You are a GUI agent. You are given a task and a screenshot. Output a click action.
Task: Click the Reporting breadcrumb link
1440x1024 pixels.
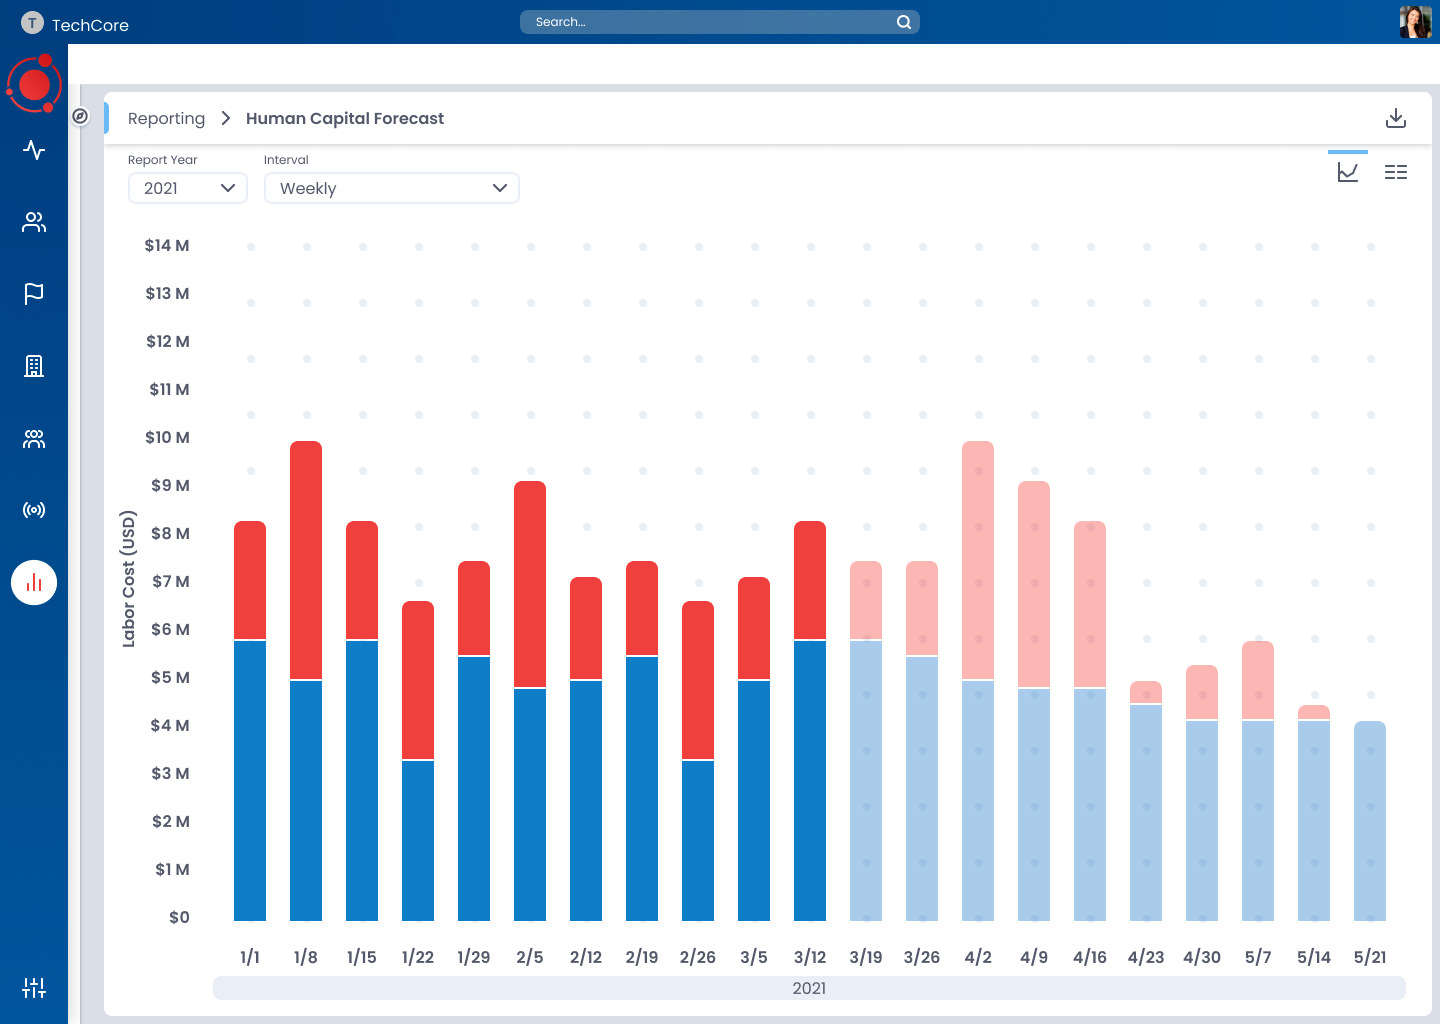click(x=166, y=118)
